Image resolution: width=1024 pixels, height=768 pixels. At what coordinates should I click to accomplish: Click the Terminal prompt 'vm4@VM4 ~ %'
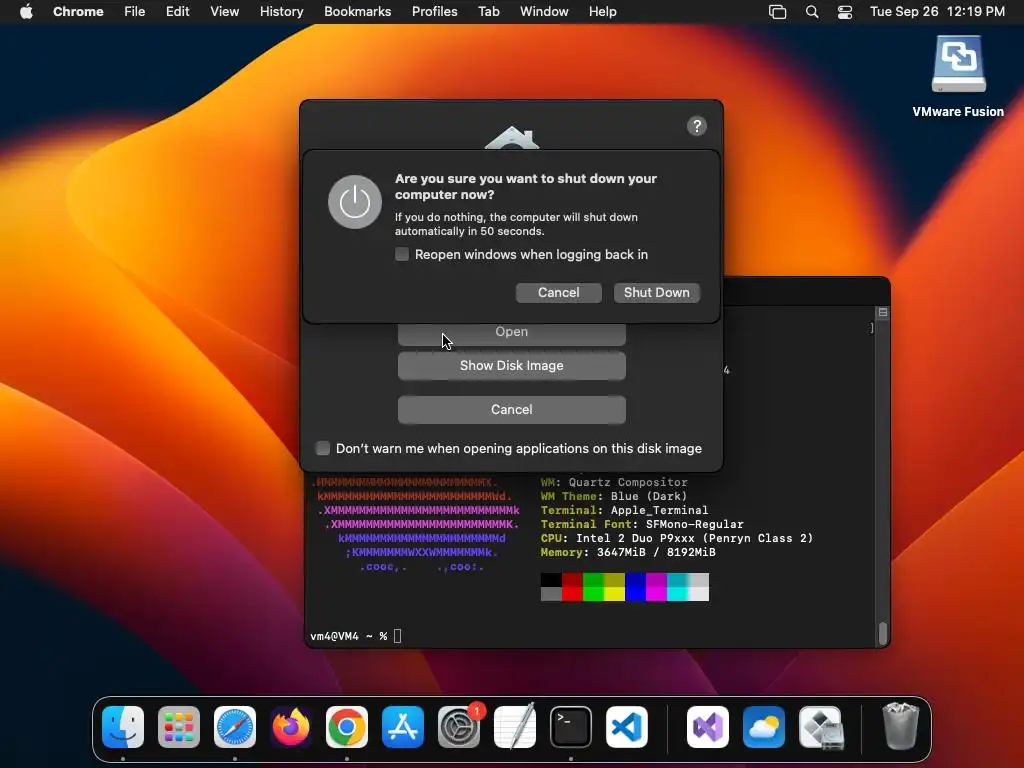(349, 636)
